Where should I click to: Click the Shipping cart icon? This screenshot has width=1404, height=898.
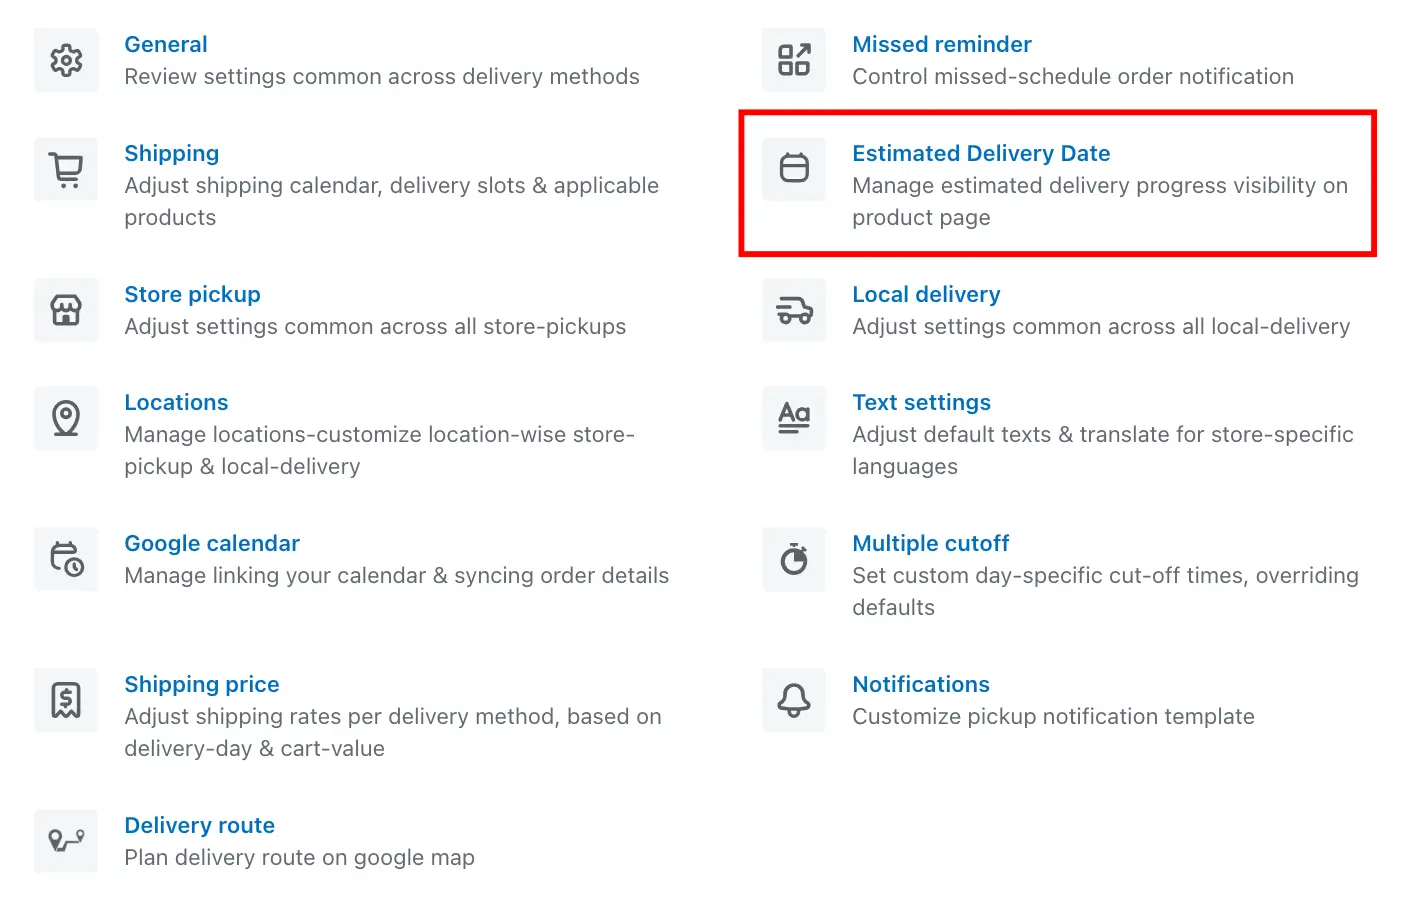click(66, 169)
